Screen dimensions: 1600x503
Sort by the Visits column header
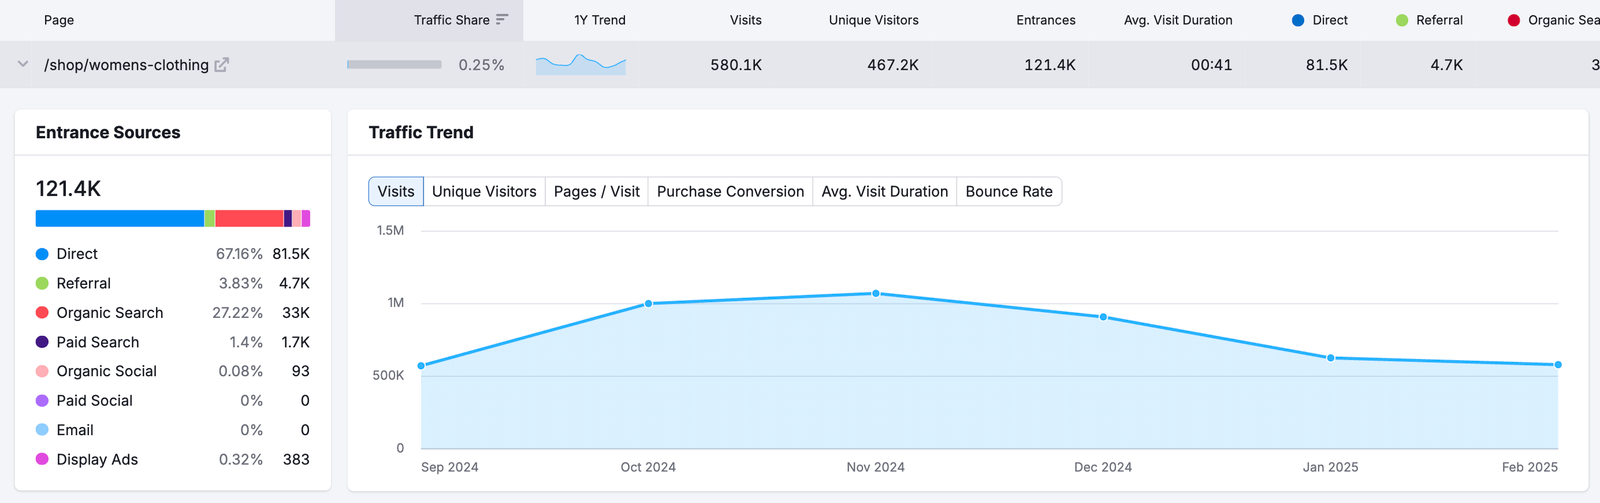coord(745,20)
